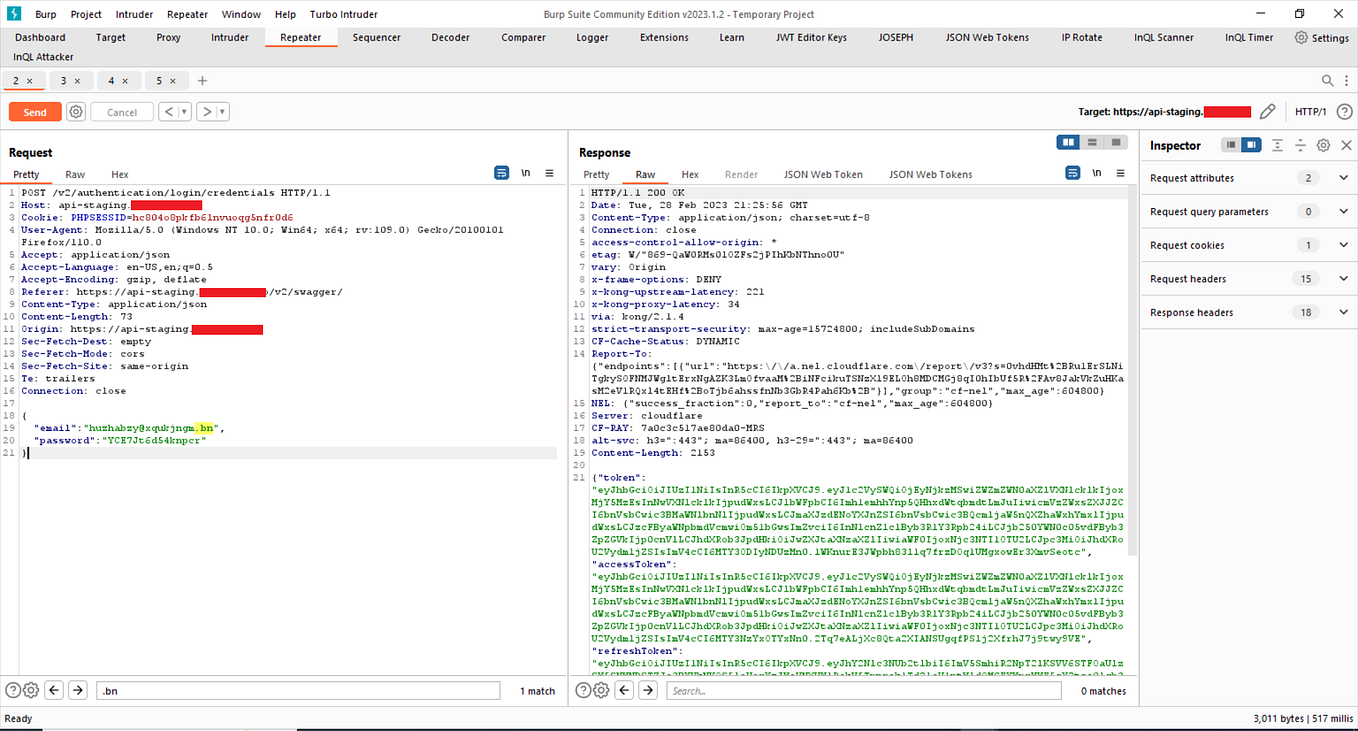Click the Burp Suite logo icon
Viewport: 1358px width, 731px height.
pos(11,14)
